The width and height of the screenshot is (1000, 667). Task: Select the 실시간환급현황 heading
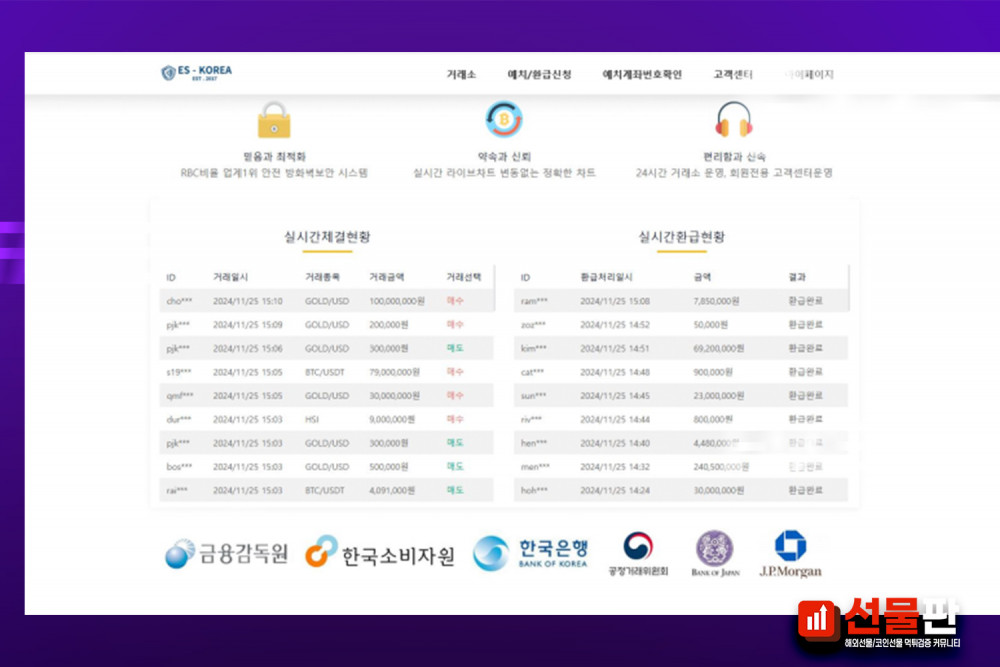tap(681, 237)
